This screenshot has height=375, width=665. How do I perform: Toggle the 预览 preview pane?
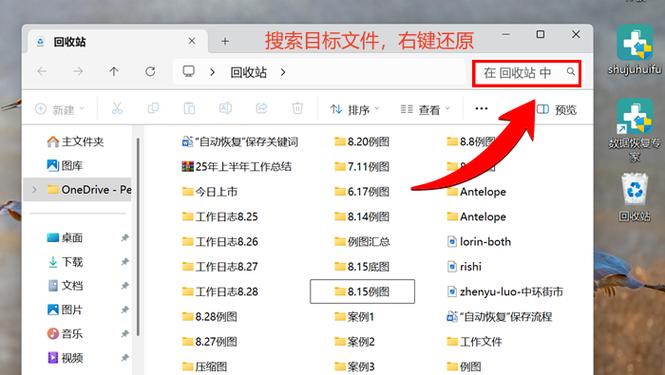[557, 109]
